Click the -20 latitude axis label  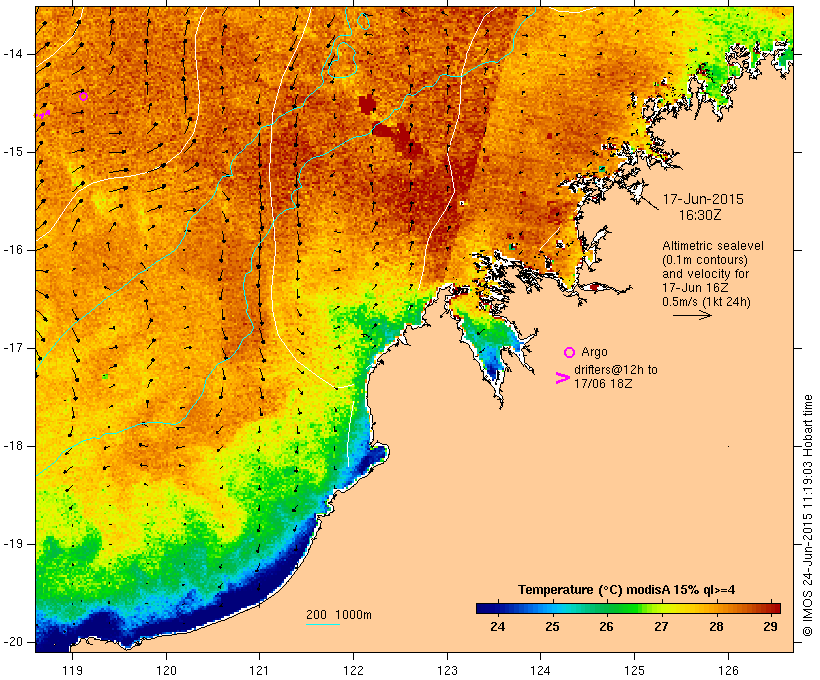pyautogui.click(x=13, y=642)
